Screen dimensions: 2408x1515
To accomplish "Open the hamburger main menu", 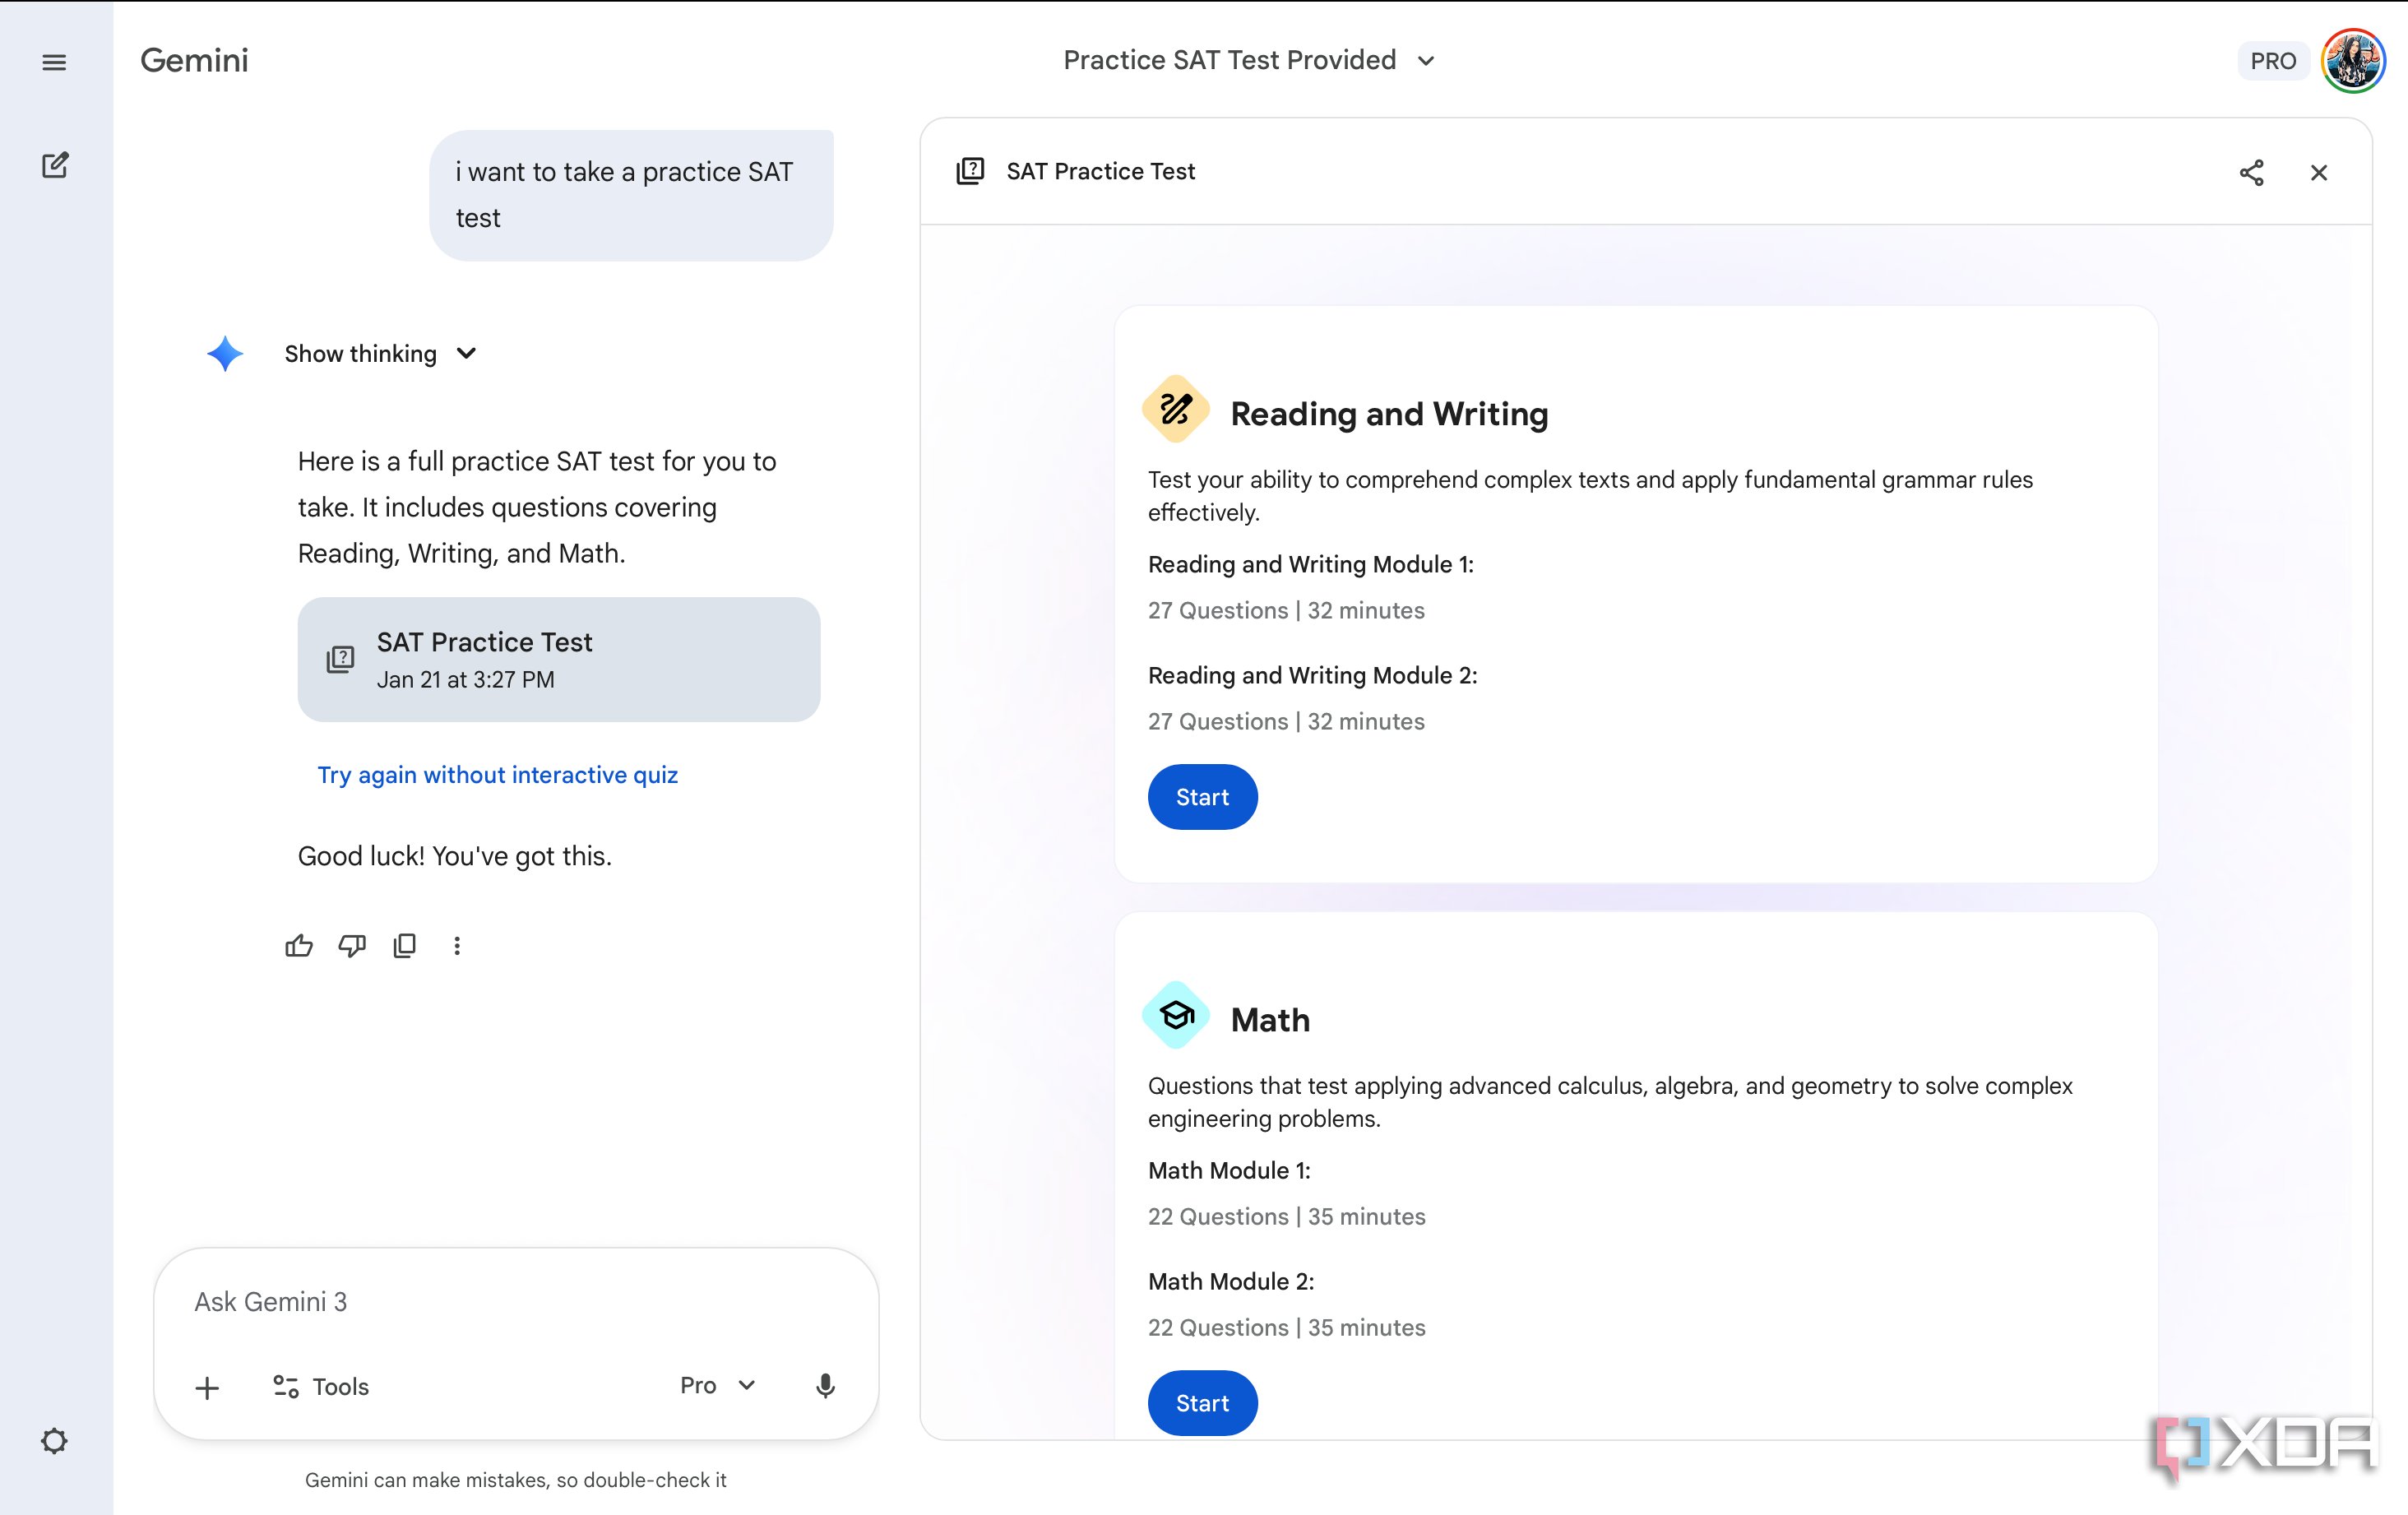I will (54, 62).
